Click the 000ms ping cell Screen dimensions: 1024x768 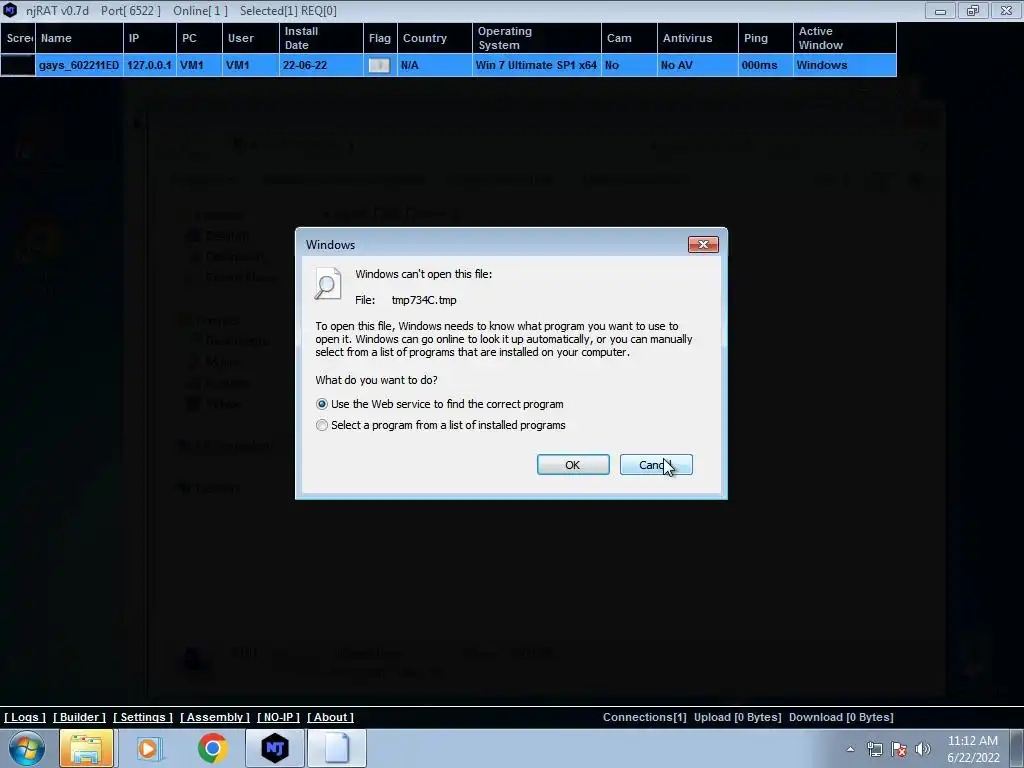765,65
